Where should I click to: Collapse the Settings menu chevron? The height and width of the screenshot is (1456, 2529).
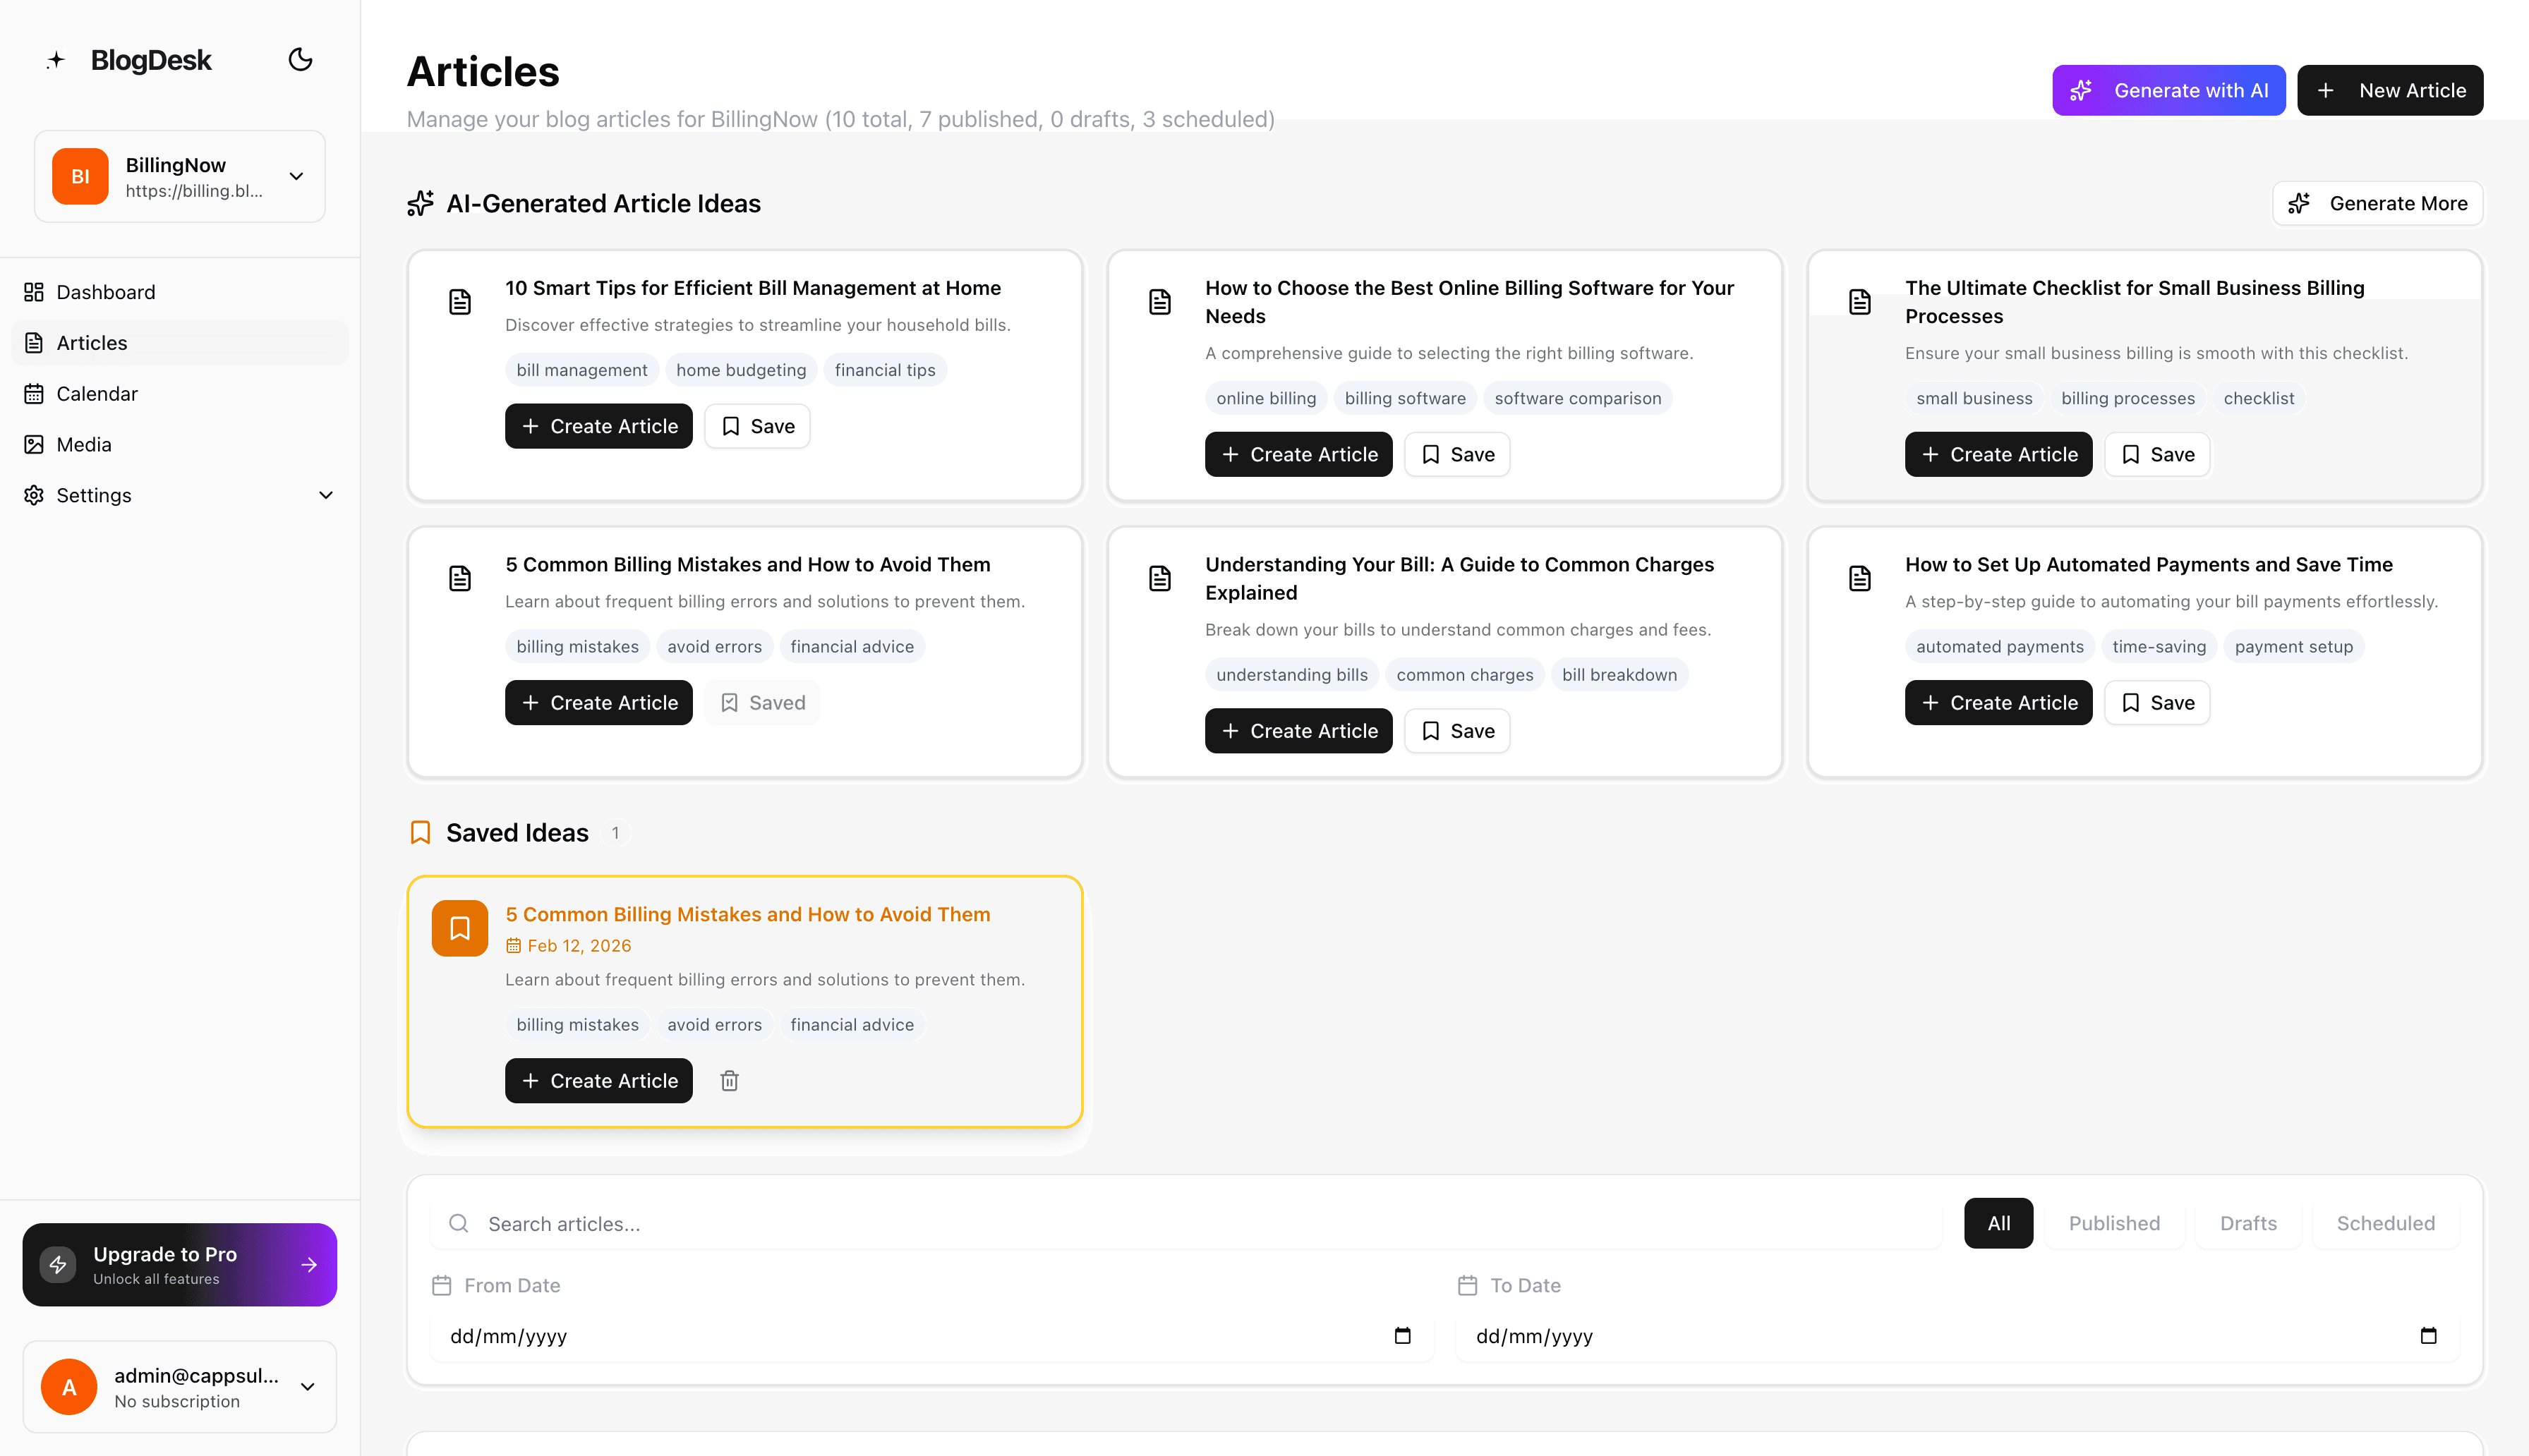[x=325, y=495]
